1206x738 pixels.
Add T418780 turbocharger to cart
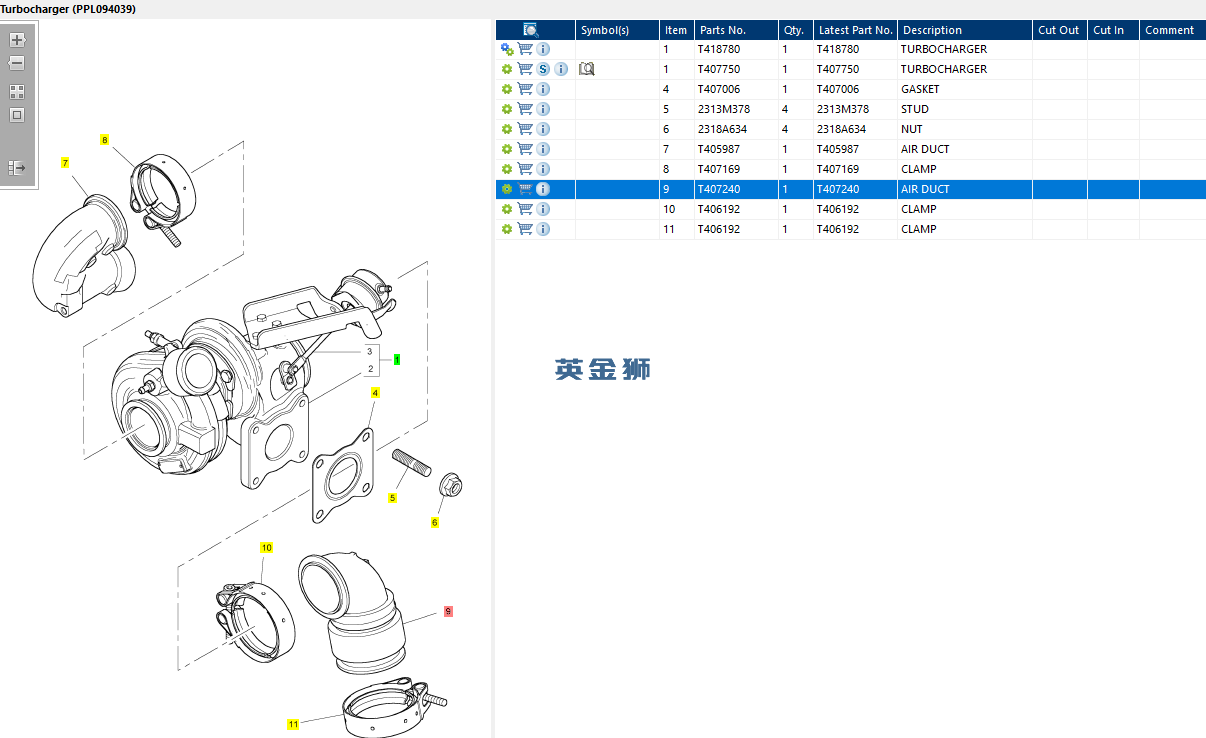pyautogui.click(x=525, y=49)
